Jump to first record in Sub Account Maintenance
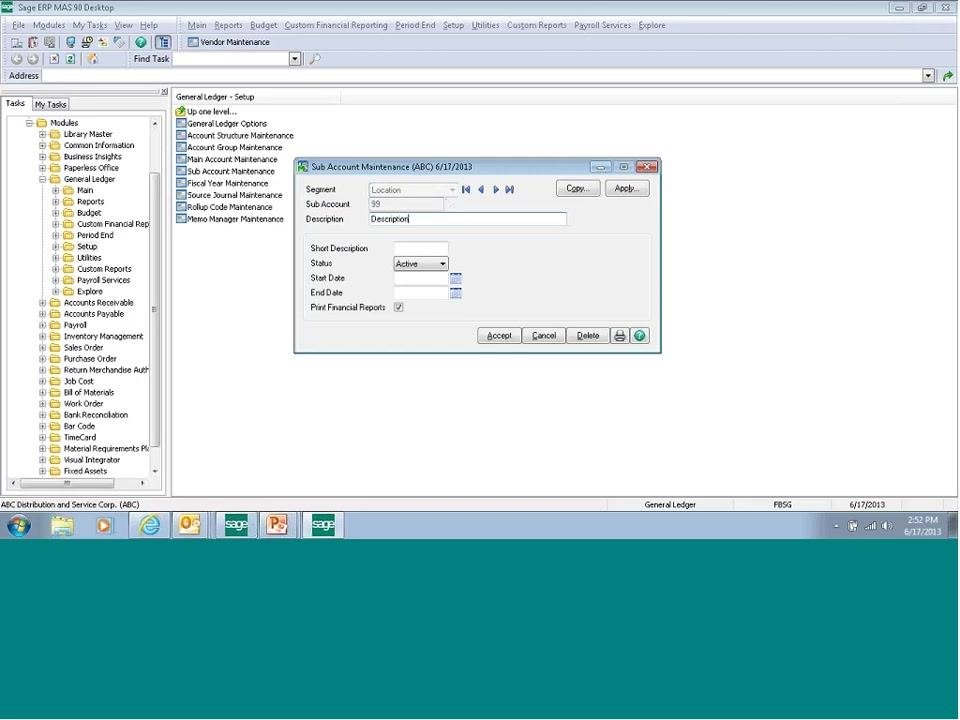The height and width of the screenshot is (720, 960). (466, 190)
